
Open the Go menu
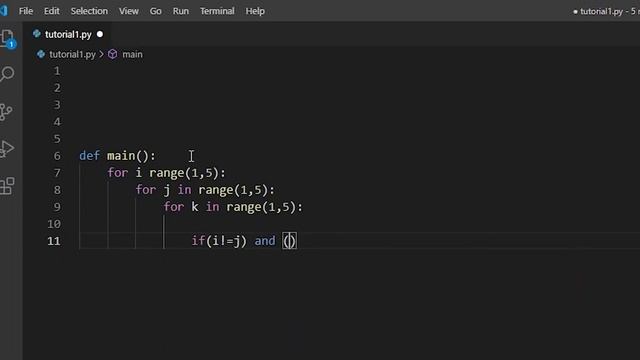[x=156, y=11]
